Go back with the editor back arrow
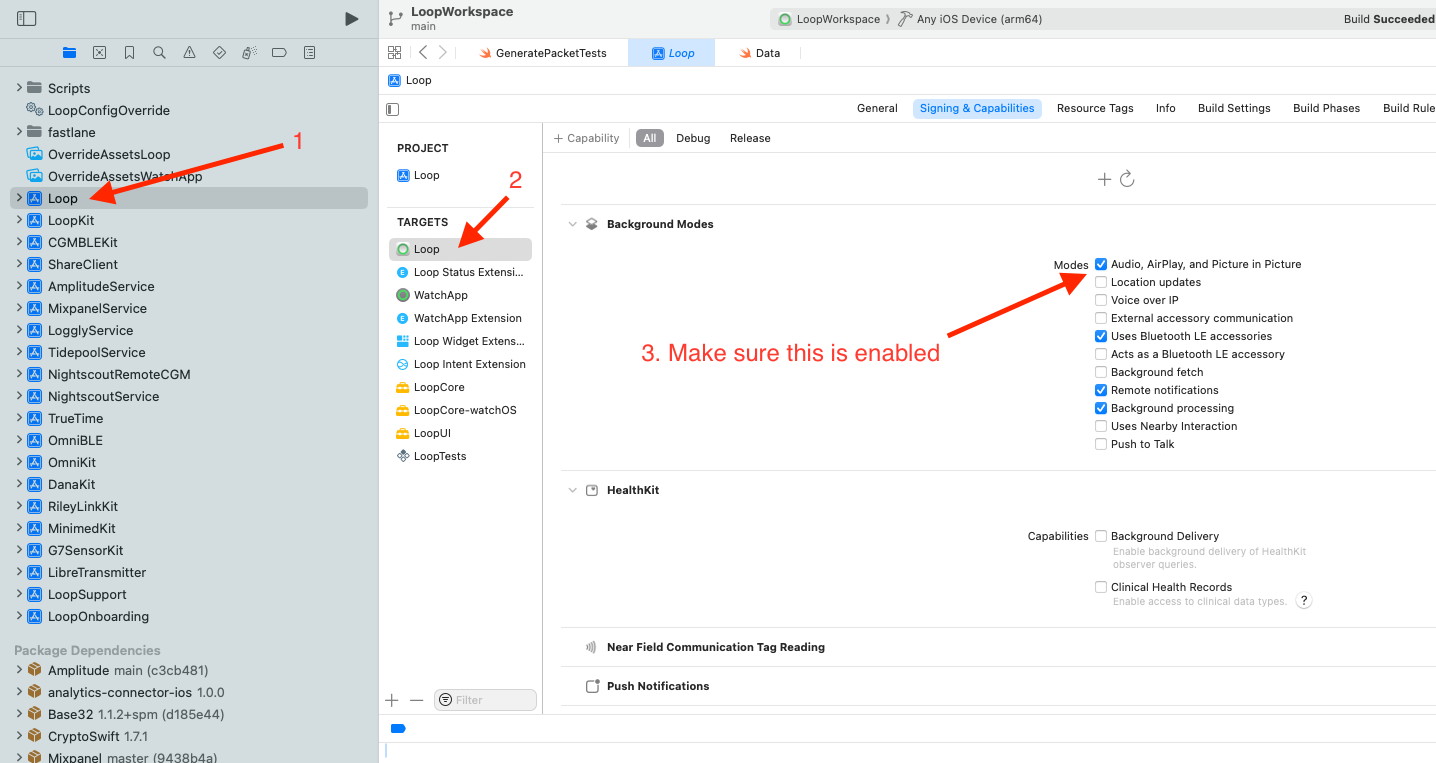Viewport: 1436px width, 763px height. (423, 53)
